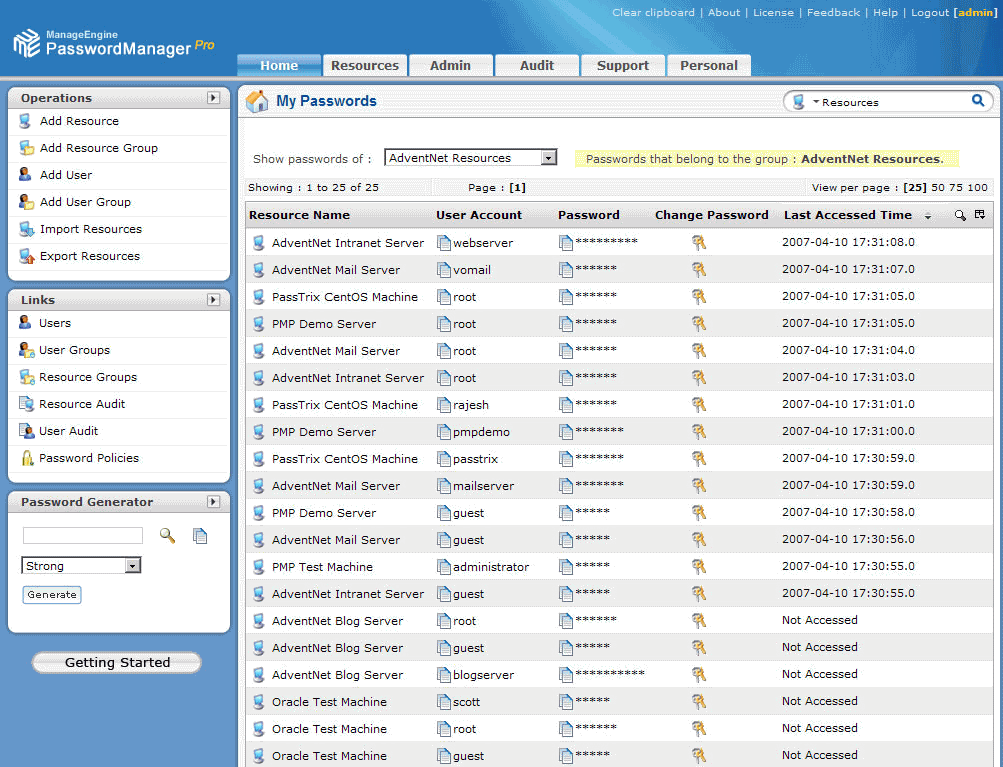The height and width of the screenshot is (767, 1003).
Task: Click the change password key for blogserver
Action: click(699, 674)
